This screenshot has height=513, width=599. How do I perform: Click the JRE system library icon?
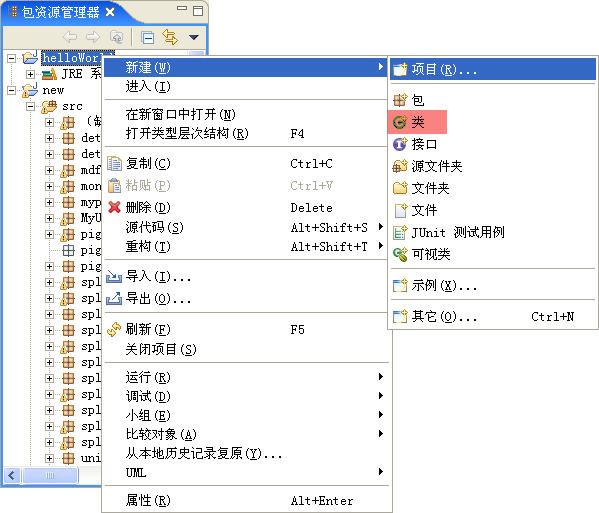tap(49, 74)
